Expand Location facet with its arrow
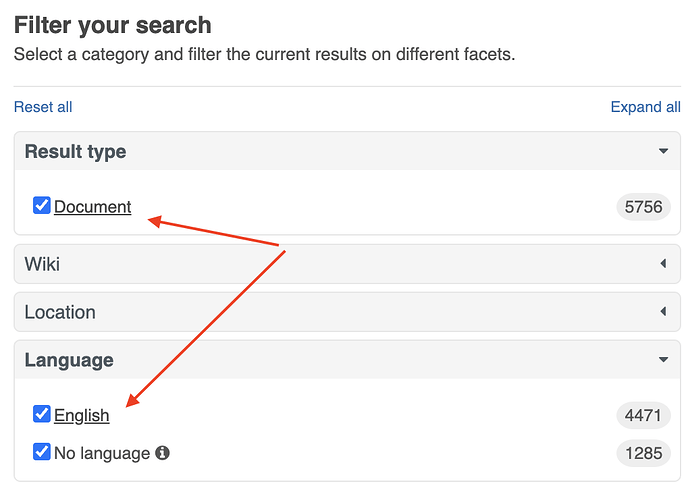This screenshot has height=490, width=690. pos(663,312)
